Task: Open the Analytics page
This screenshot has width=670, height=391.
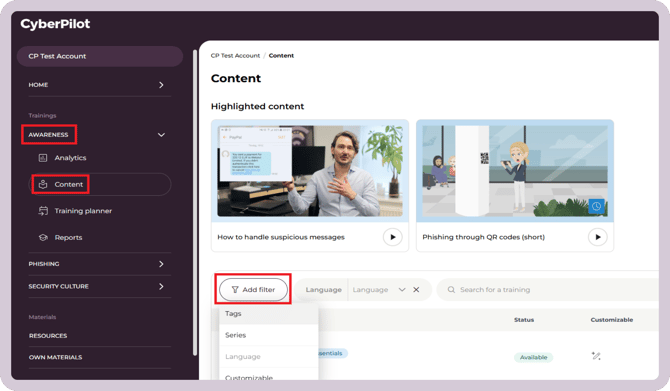Action: coord(71,158)
